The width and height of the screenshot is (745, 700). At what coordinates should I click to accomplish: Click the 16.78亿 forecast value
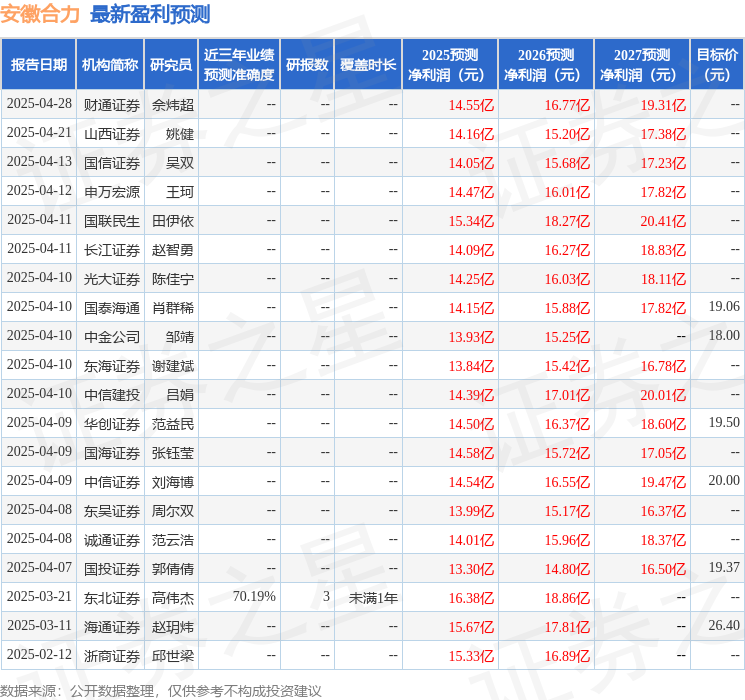pyautogui.click(x=663, y=366)
